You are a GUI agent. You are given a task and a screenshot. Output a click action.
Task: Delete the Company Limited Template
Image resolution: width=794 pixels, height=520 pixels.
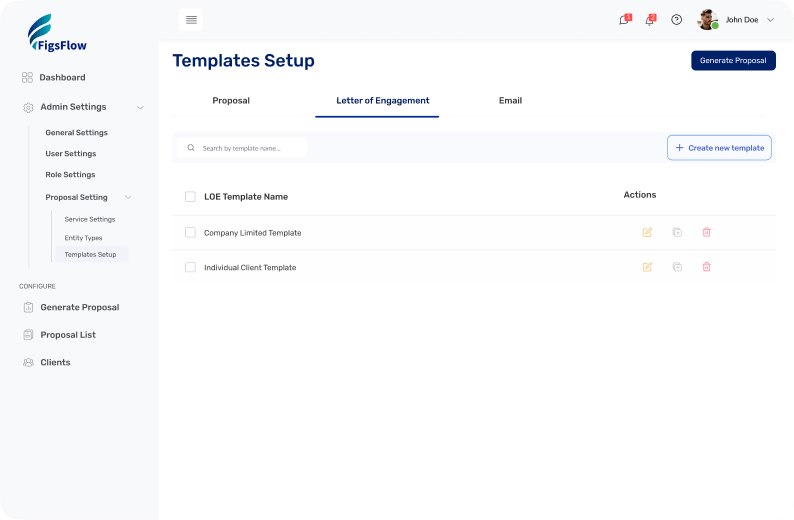707,232
